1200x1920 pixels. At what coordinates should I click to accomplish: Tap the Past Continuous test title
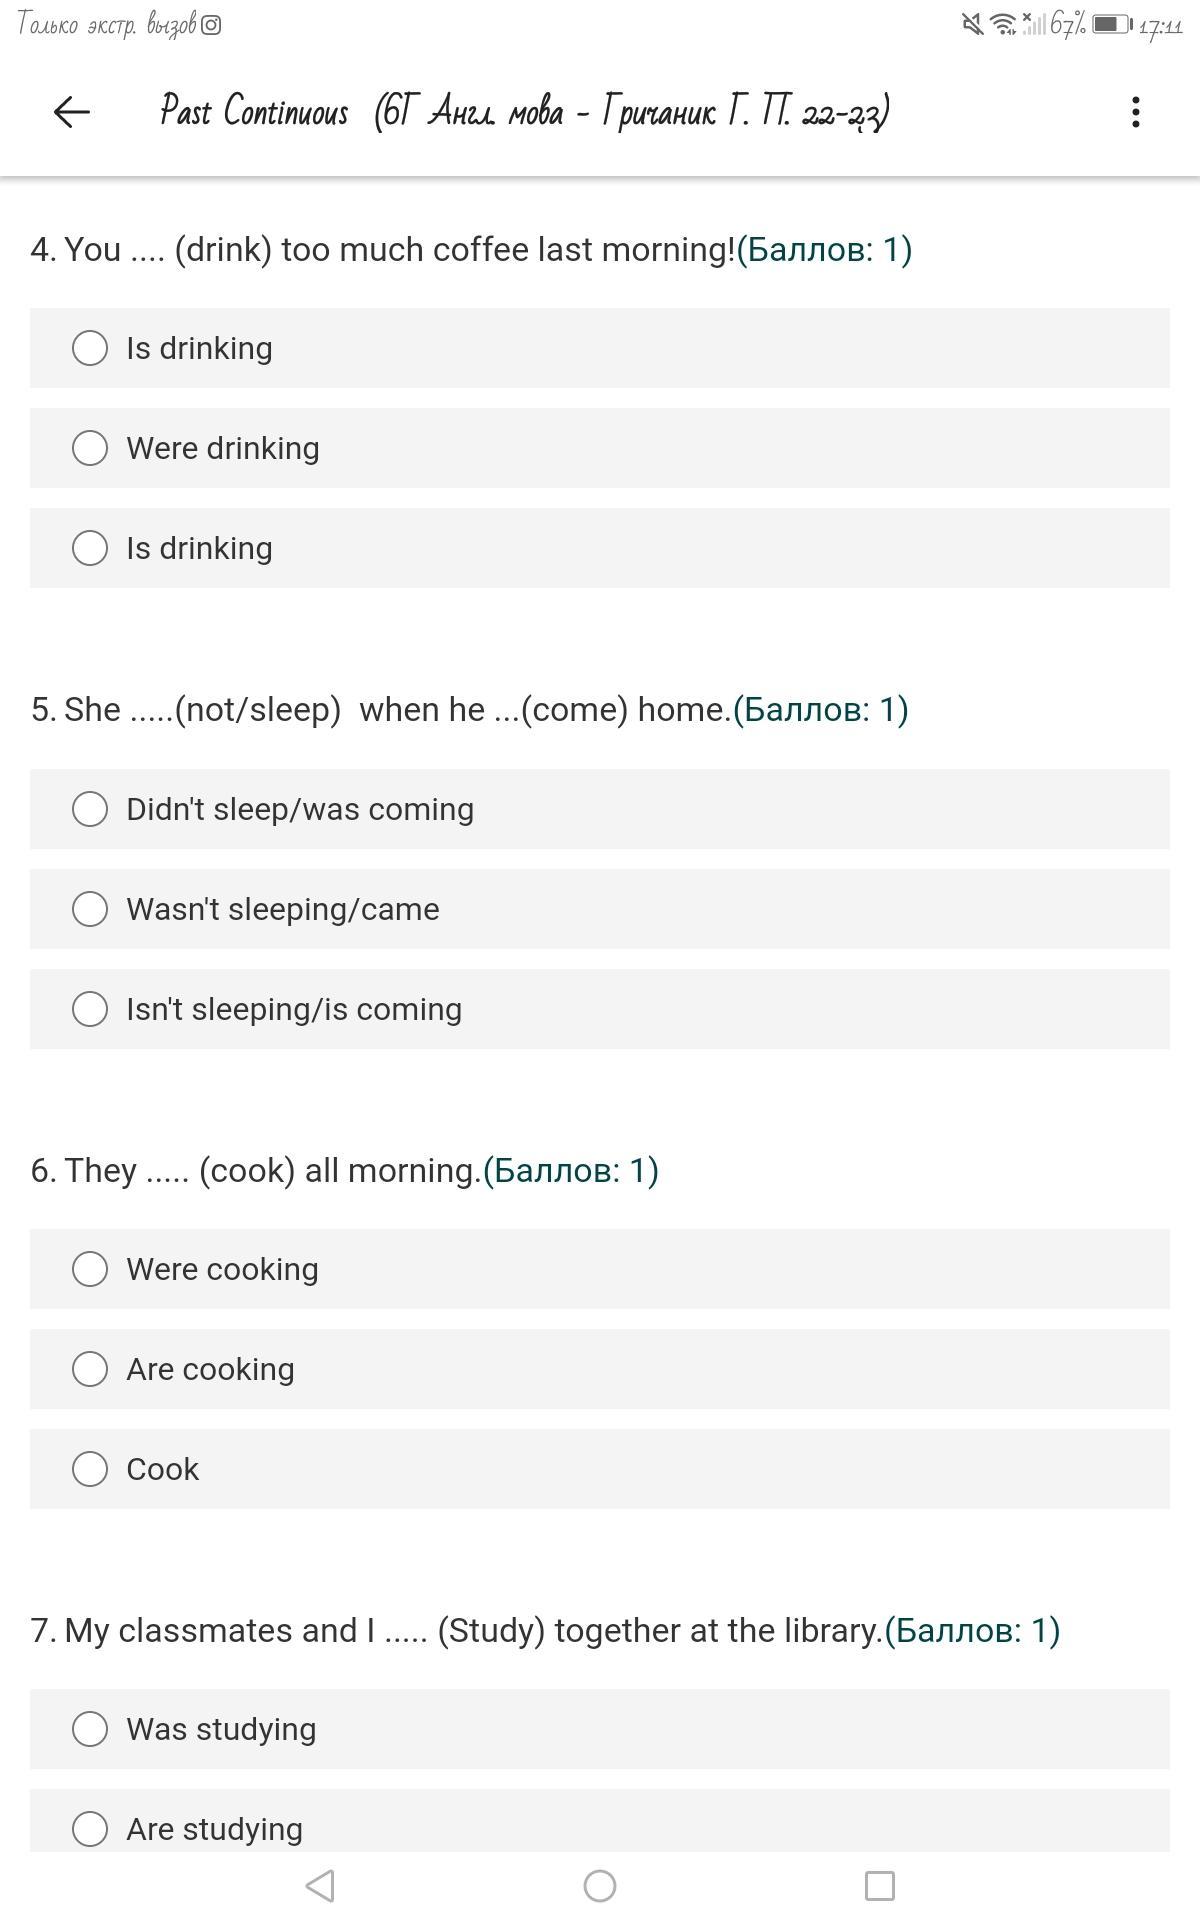tap(524, 112)
